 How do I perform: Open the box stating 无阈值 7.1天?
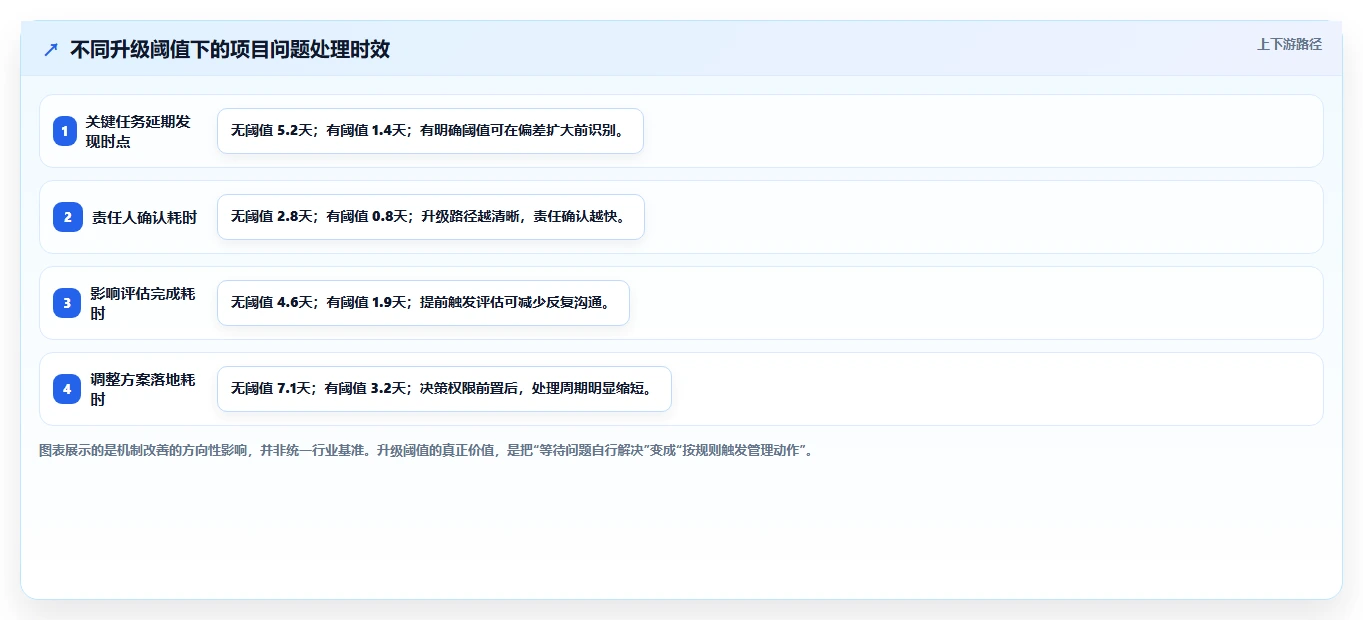pyautogui.click(x=444, y=389)
